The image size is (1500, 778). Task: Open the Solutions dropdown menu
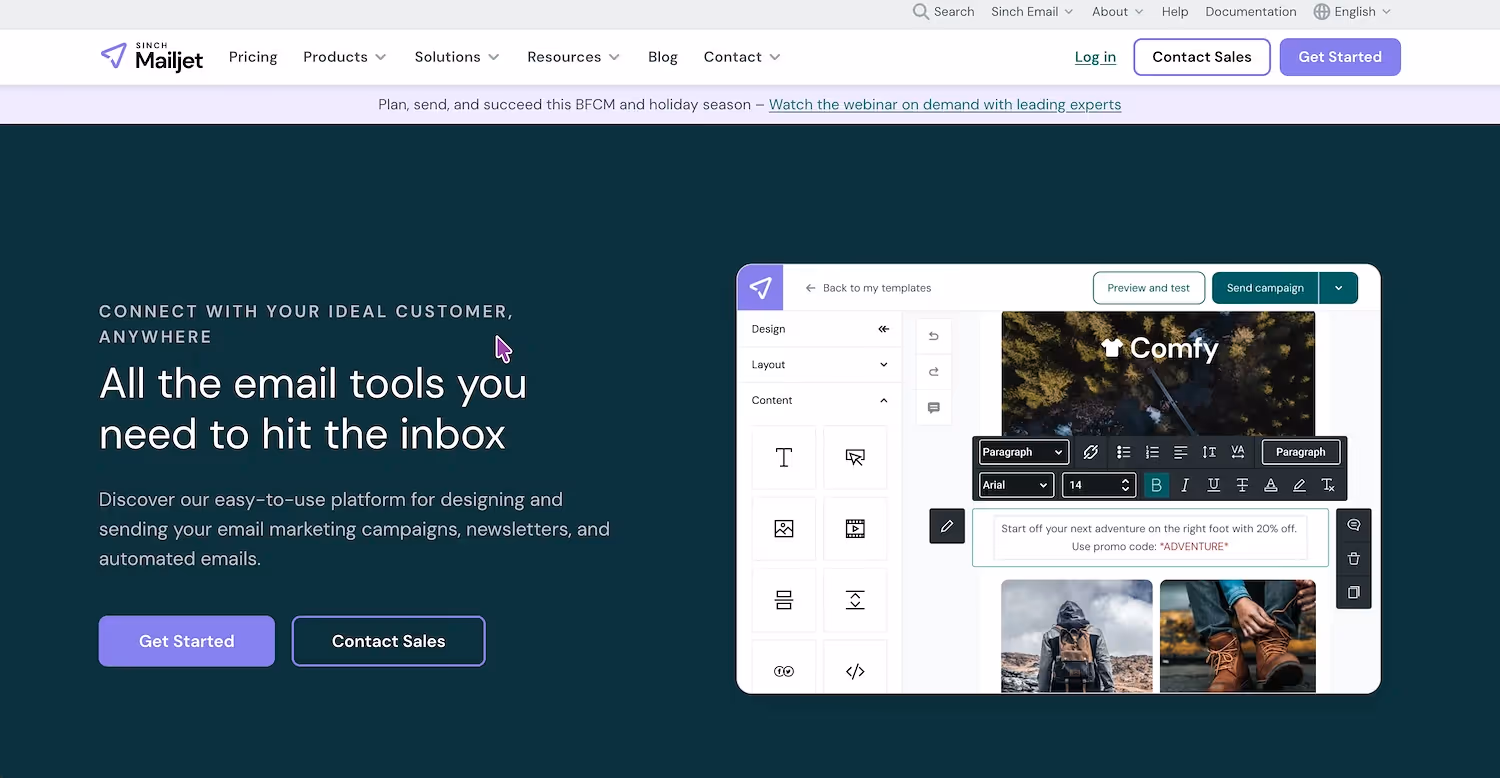(457, 57)
